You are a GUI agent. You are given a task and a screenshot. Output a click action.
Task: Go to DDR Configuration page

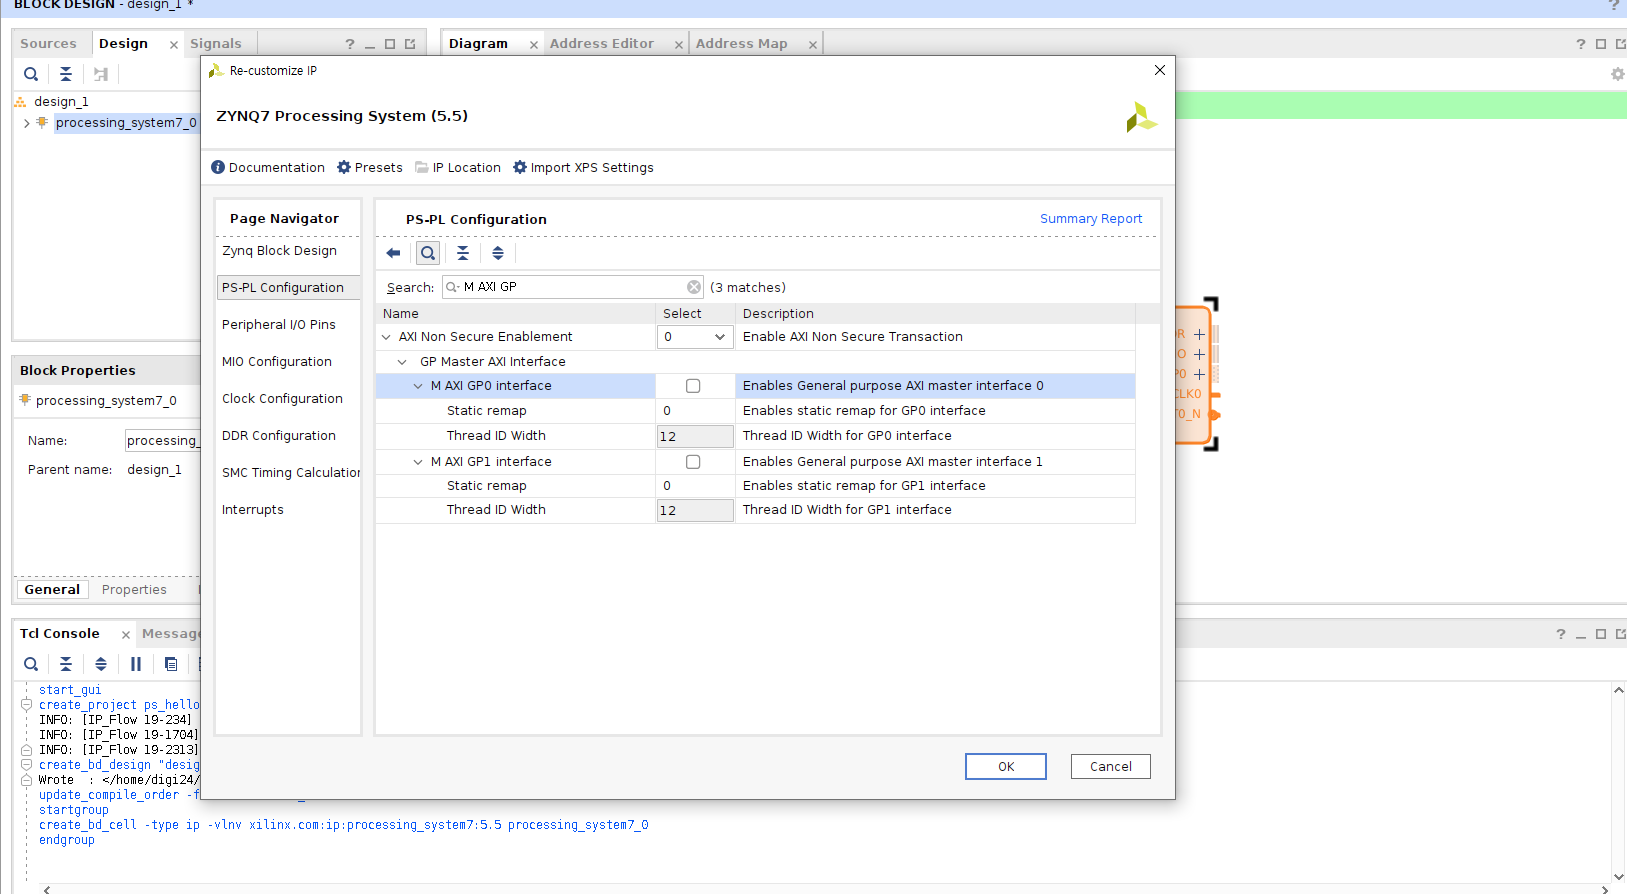pos(279,436)
